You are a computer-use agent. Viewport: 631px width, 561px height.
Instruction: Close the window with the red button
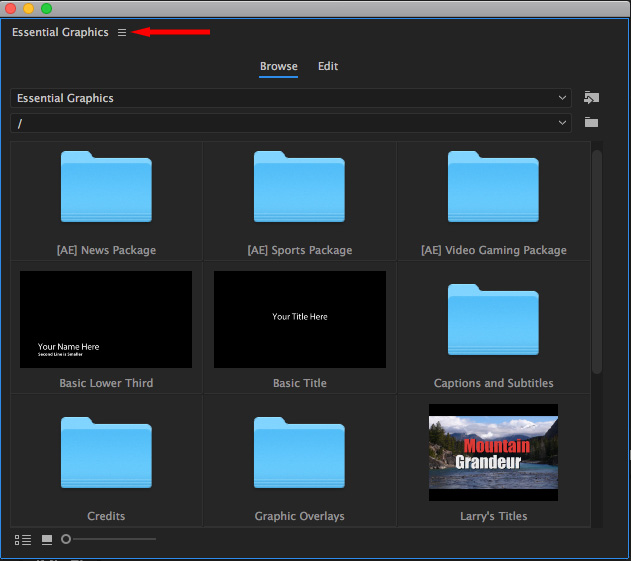click(x=10, y=8)
